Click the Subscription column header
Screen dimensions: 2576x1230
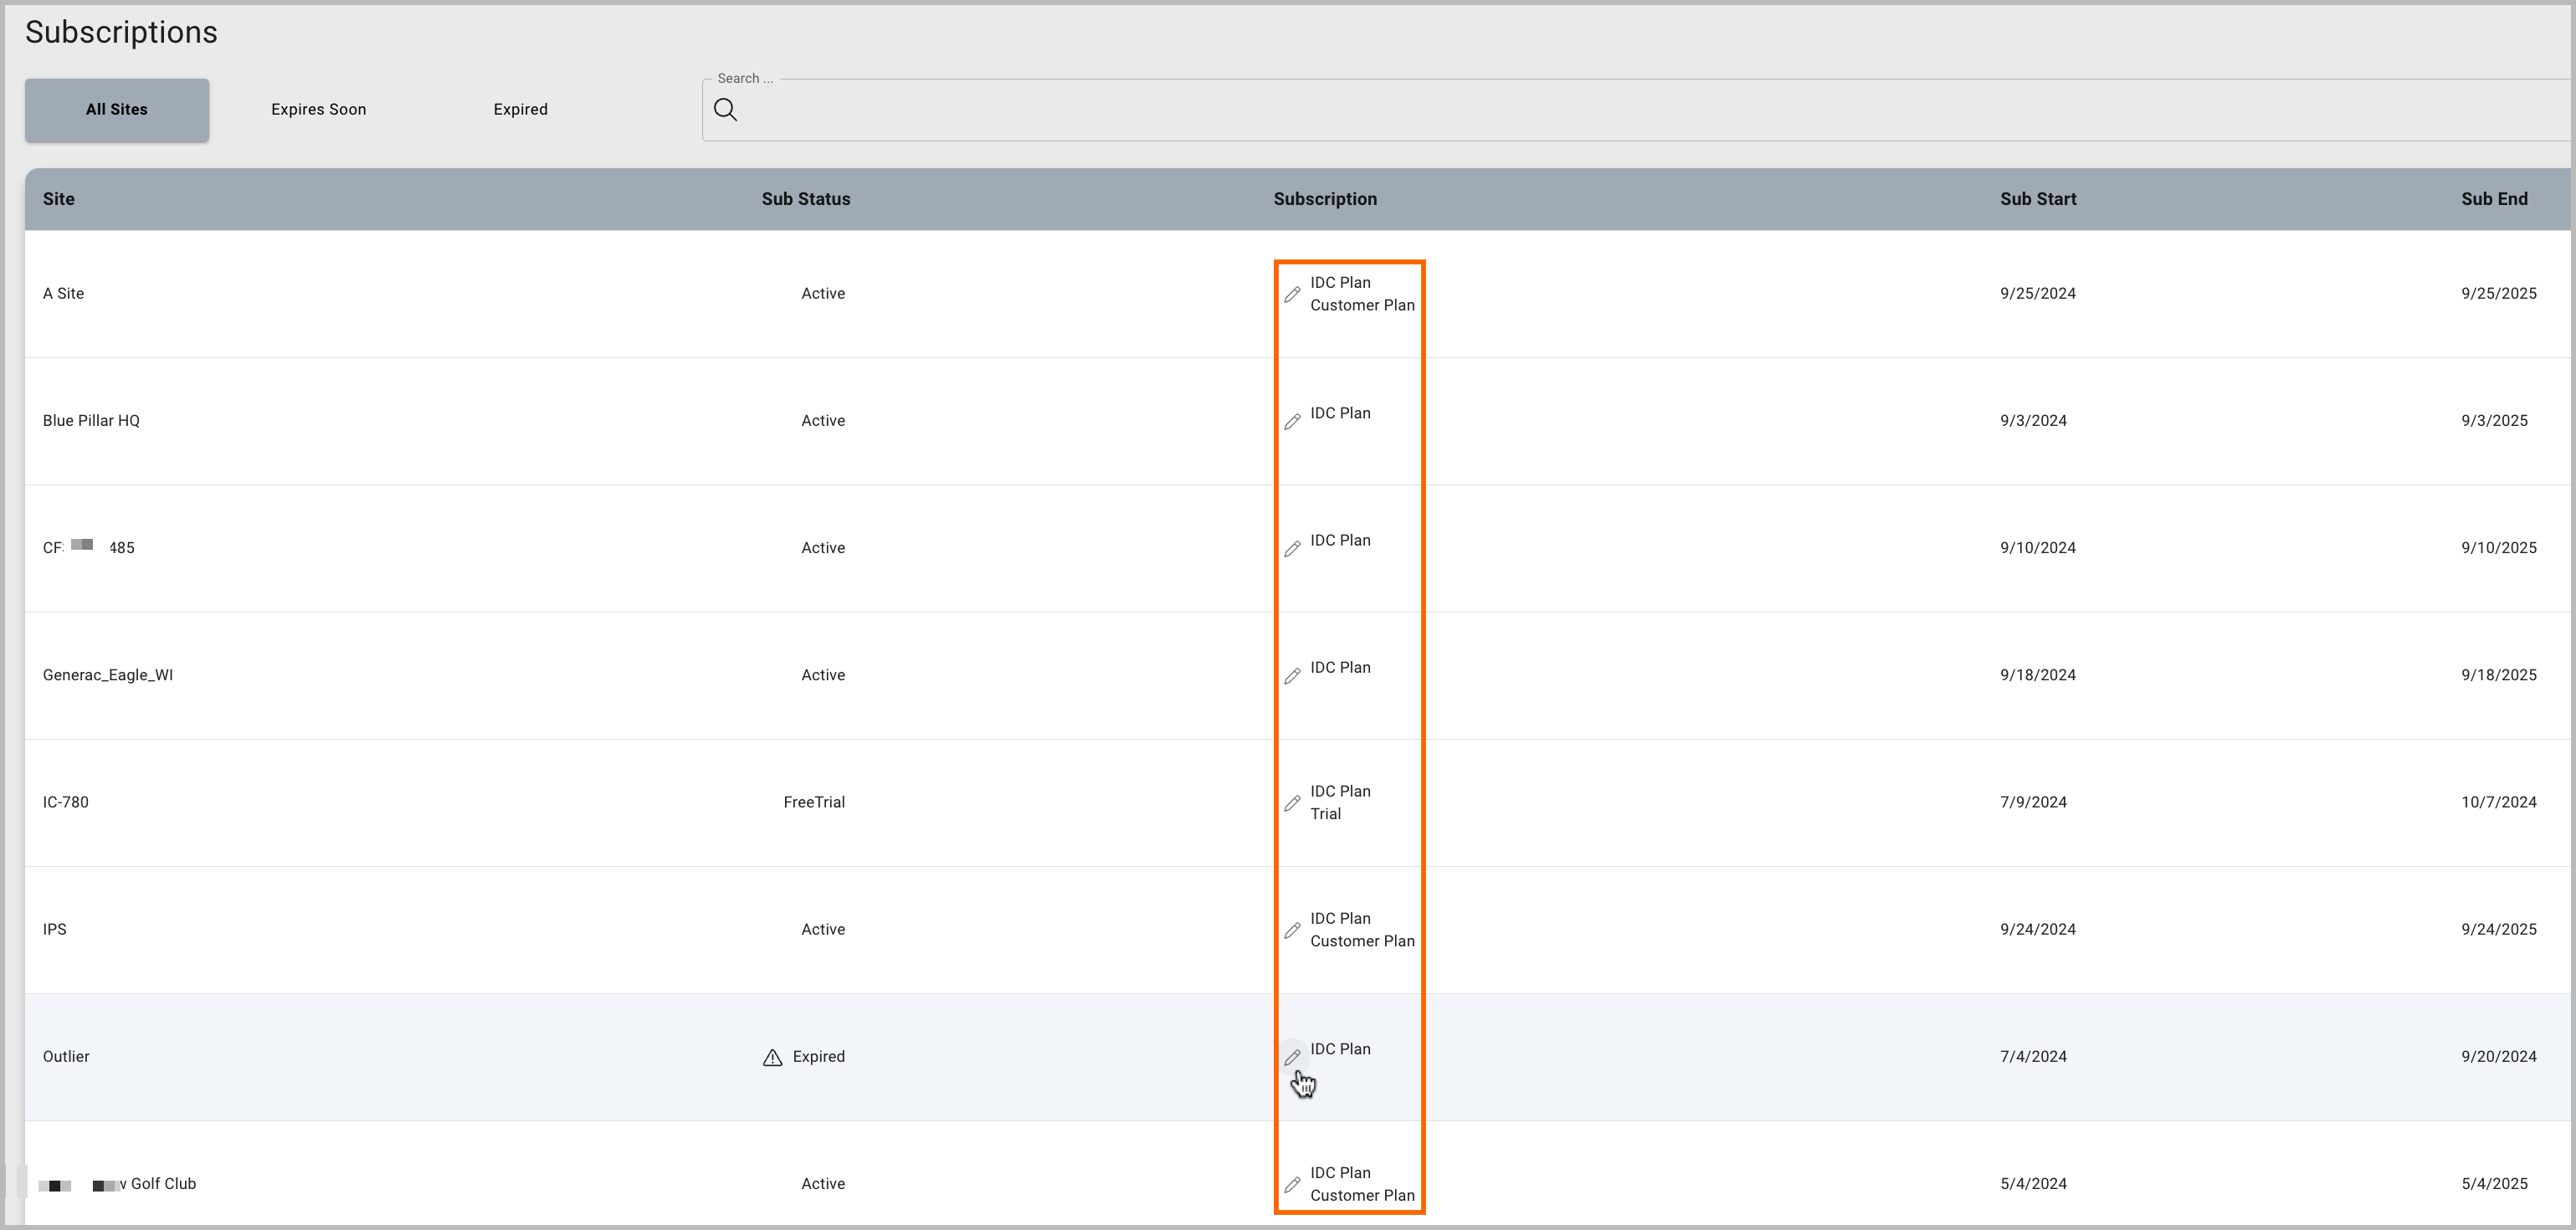1325,199
